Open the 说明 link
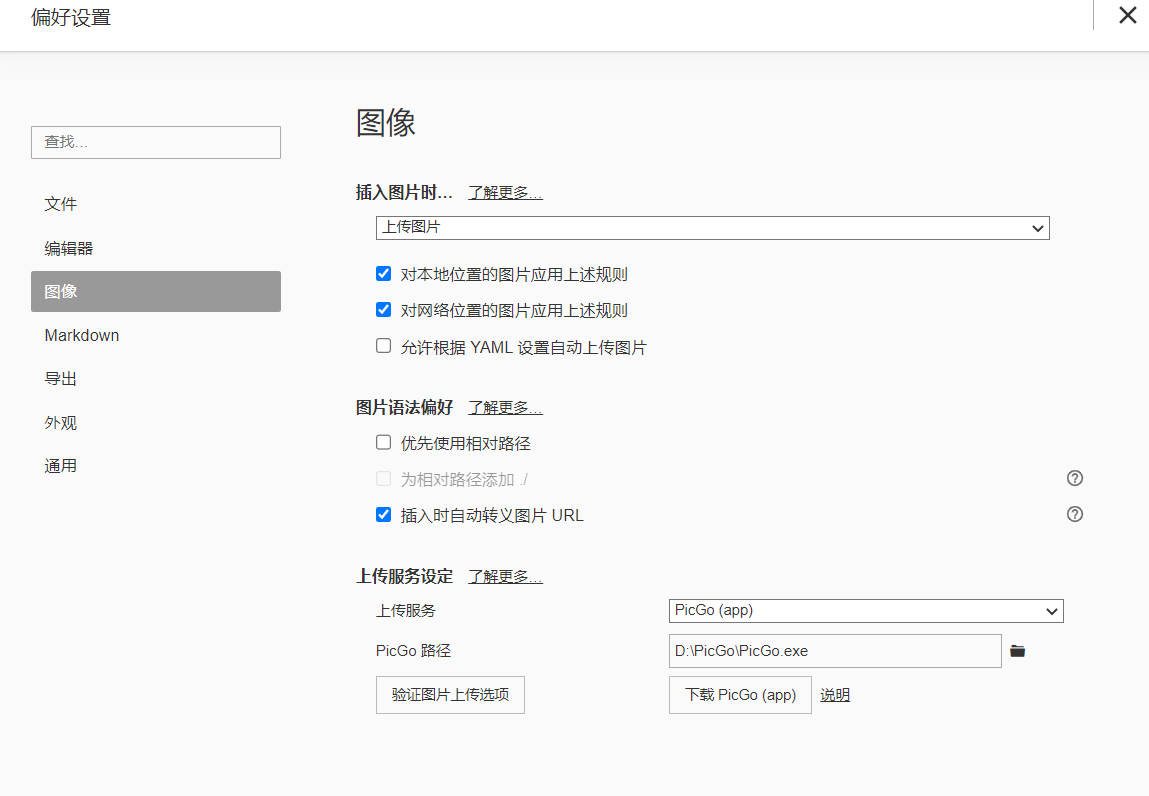 point(835,695)
